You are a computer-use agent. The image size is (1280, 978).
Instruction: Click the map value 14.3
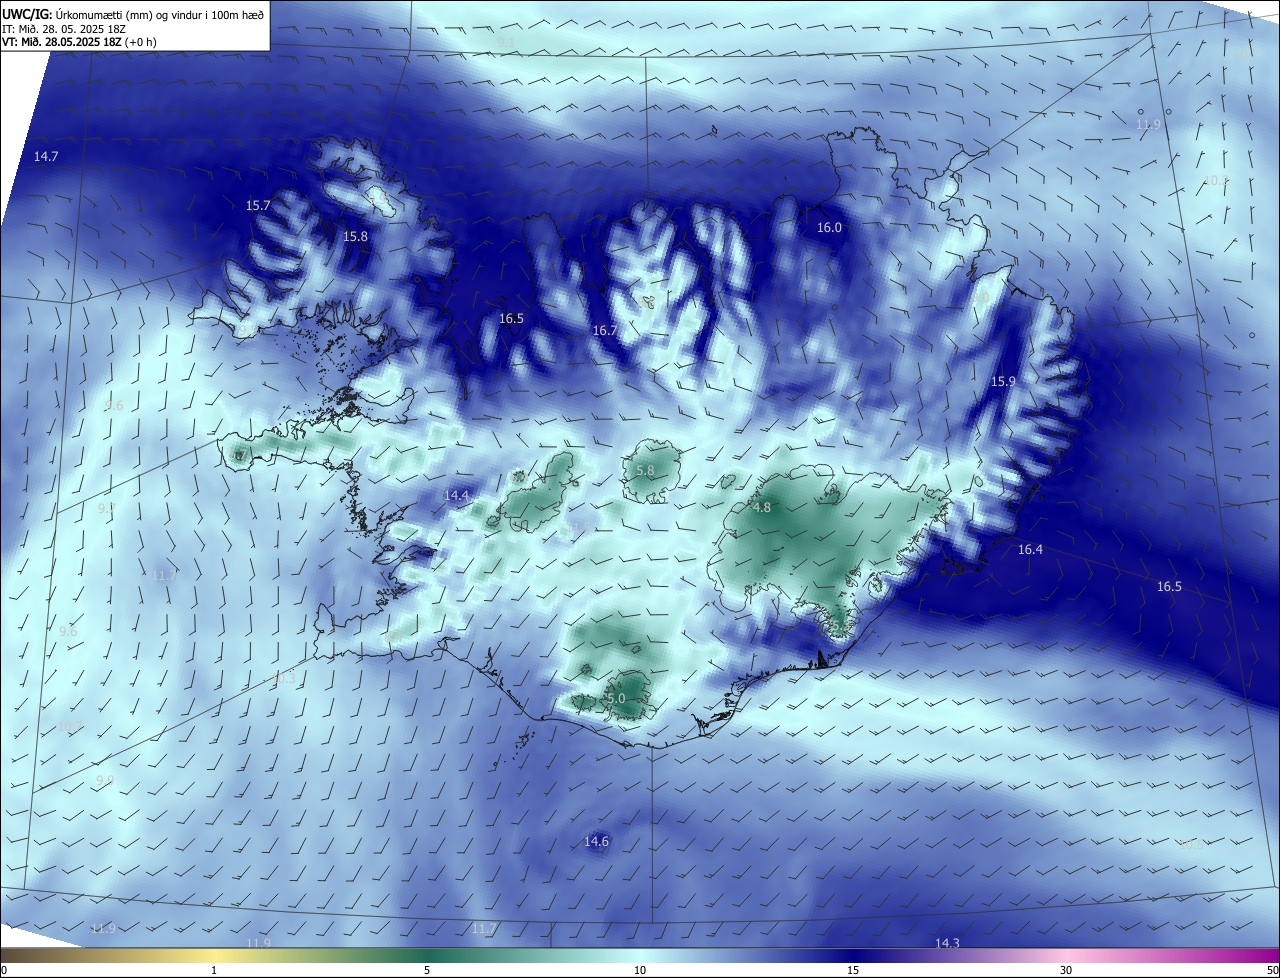[x=947, y=943]
